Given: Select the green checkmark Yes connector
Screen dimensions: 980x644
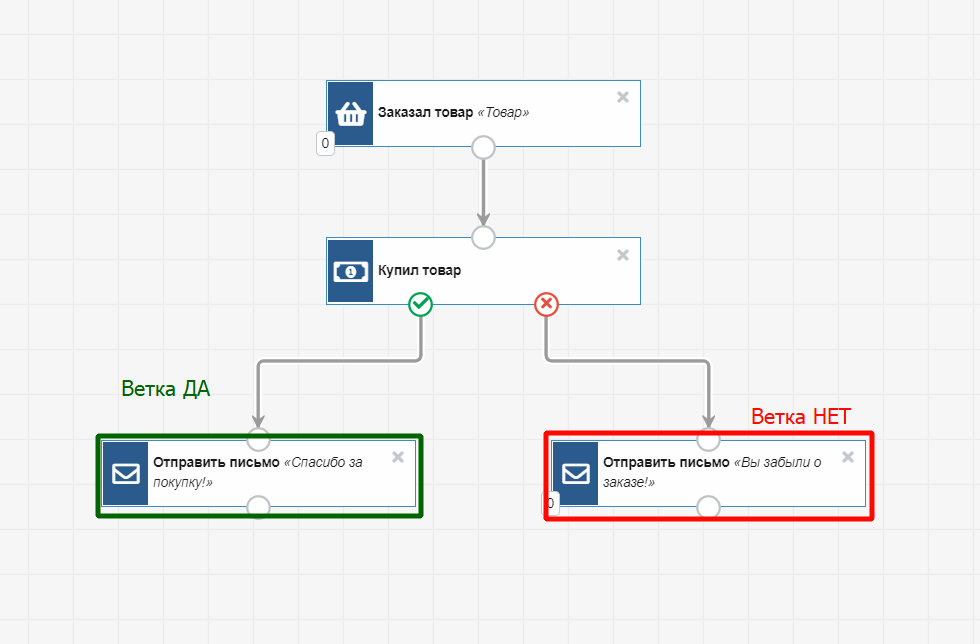Looking at the screenshot, I should (x=421, y=304).
